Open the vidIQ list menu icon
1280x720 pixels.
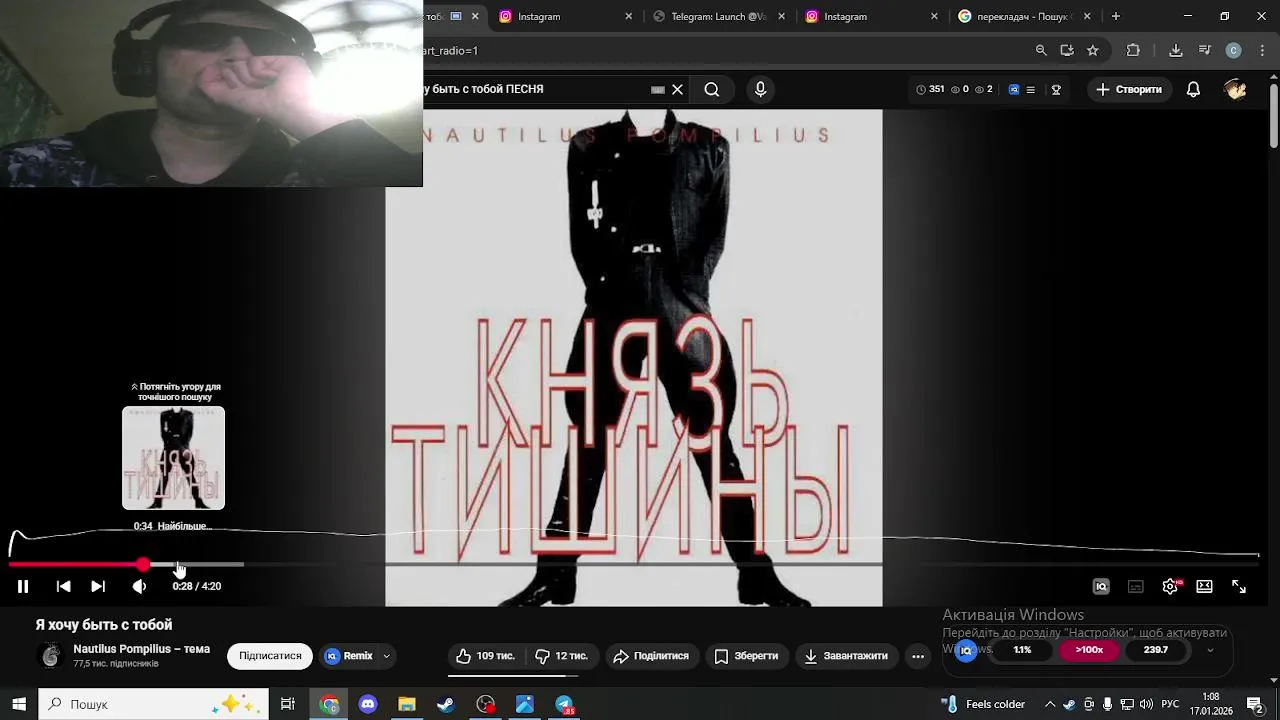[x=1031, y=89]
